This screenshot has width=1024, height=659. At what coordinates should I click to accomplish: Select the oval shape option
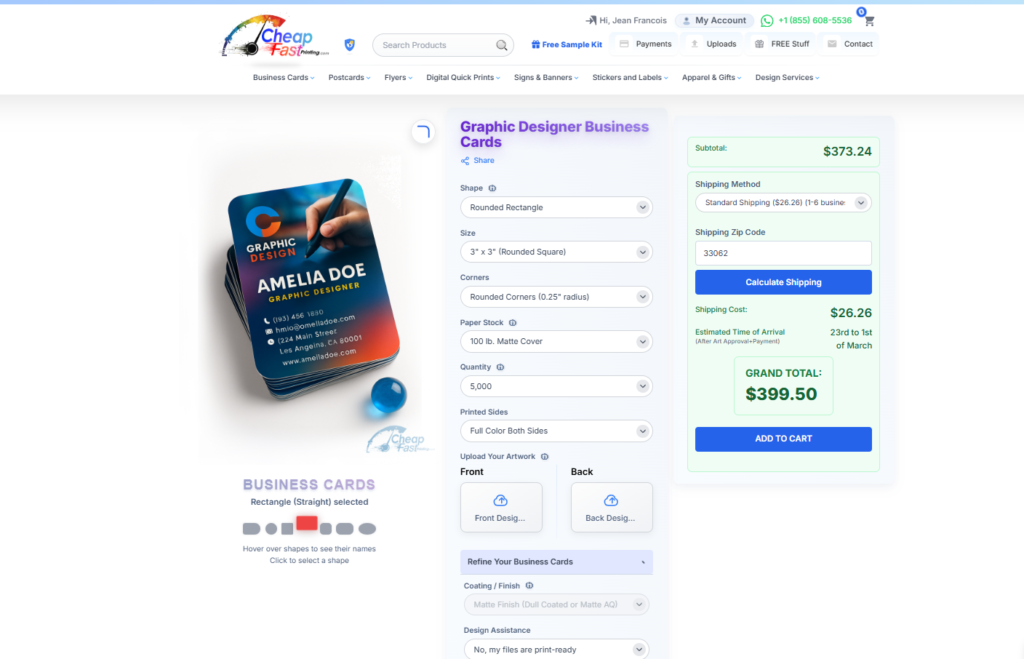(x=367, y=529)
